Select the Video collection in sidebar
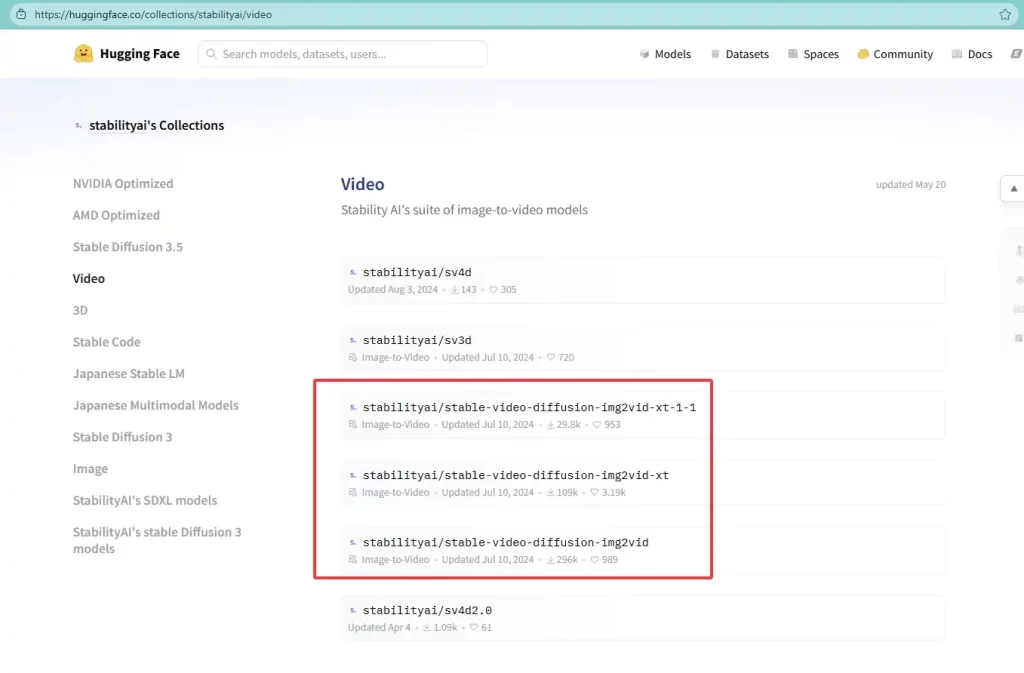 point(89,279)
